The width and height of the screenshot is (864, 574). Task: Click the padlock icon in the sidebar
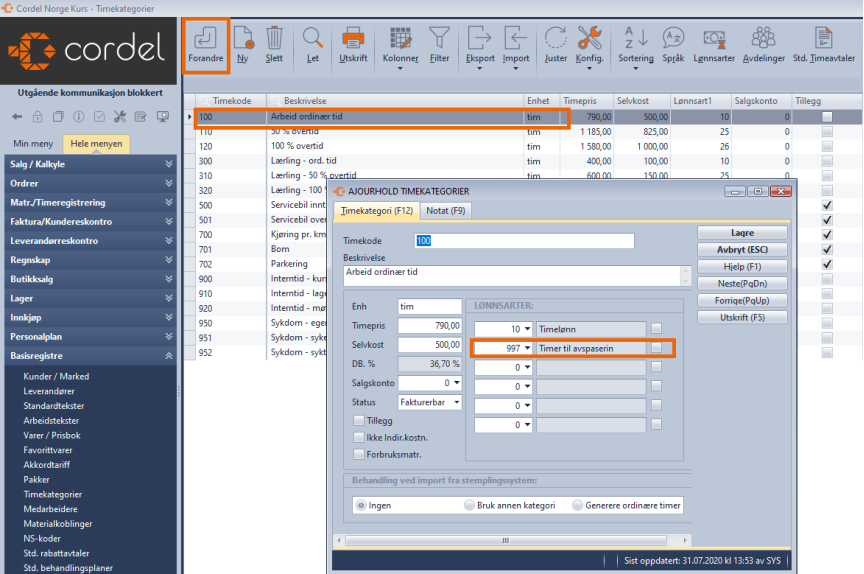click(37, 116)
